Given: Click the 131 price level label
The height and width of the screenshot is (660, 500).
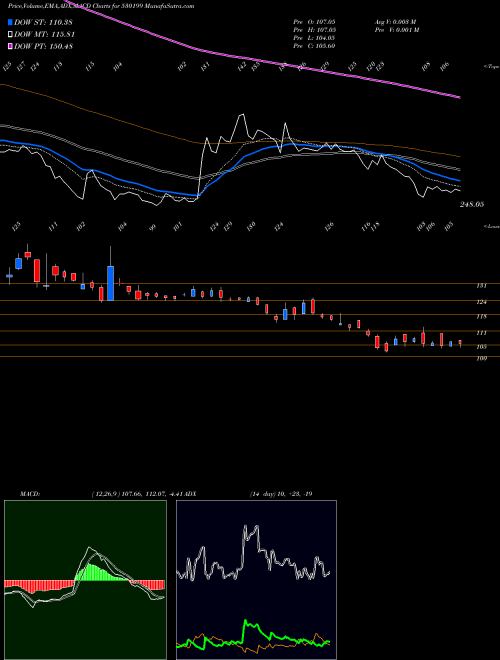Looking at the screenshot, I should point(481,286).
